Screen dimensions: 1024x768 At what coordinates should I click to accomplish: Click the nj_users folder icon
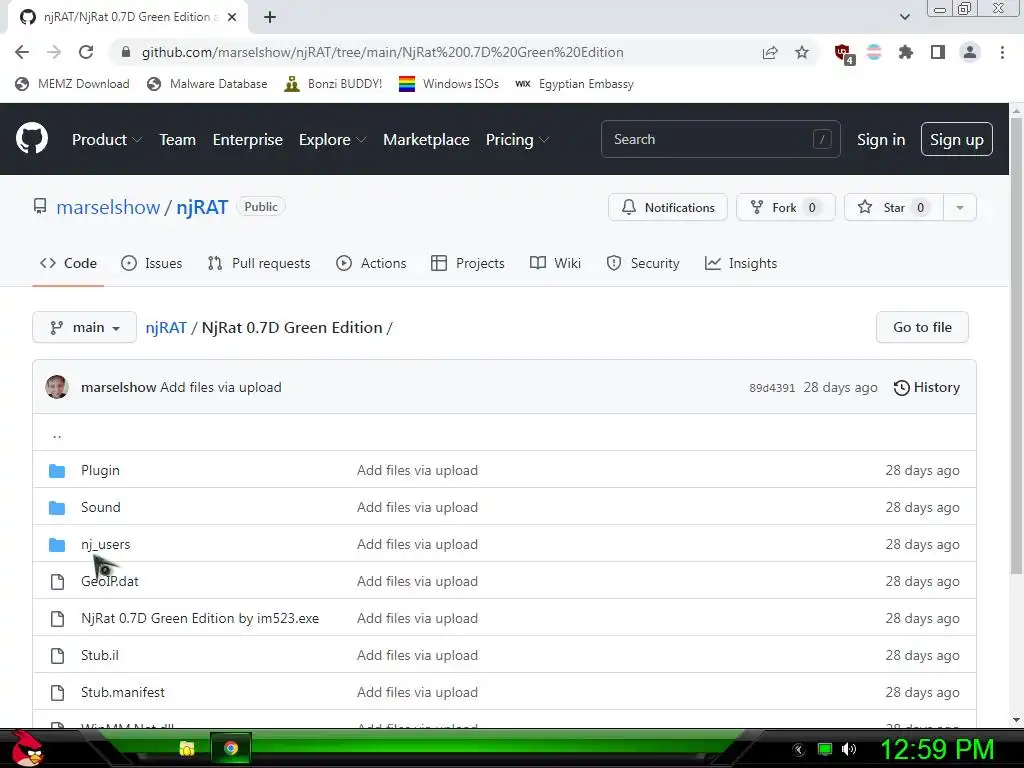point(57,545)
